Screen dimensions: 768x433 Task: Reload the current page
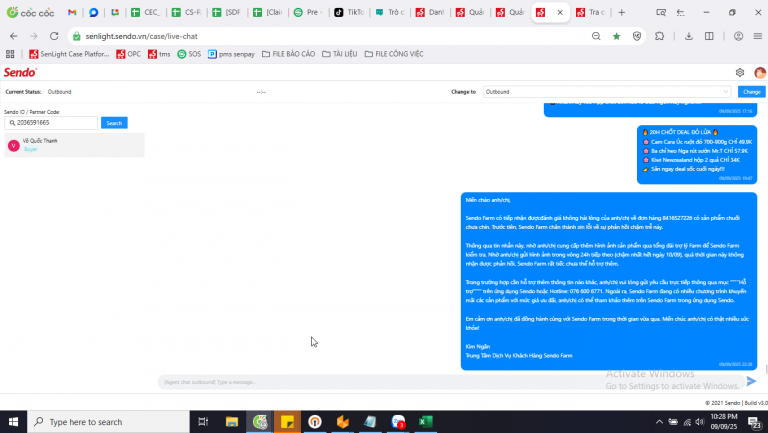pyautogui.click(x=54, y=36)
